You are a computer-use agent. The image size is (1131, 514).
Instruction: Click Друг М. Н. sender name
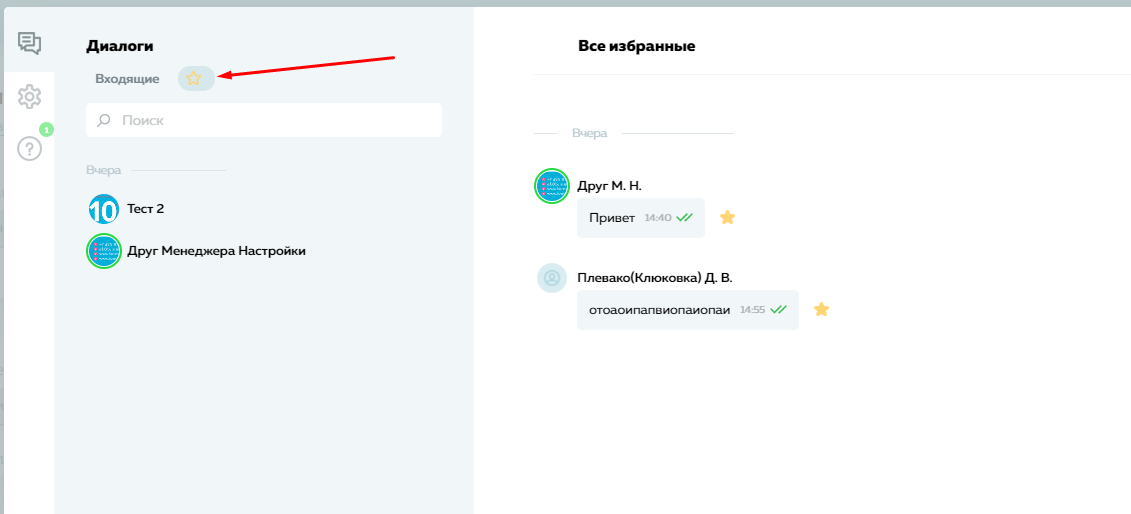pyautogui.click(x=609, y=186)
